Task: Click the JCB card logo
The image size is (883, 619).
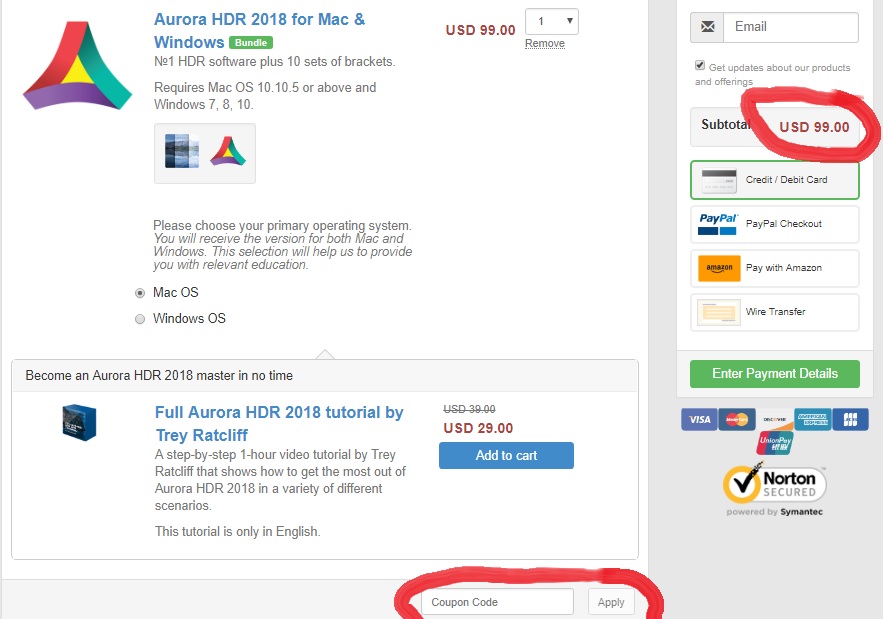Action: pos(850,420)
